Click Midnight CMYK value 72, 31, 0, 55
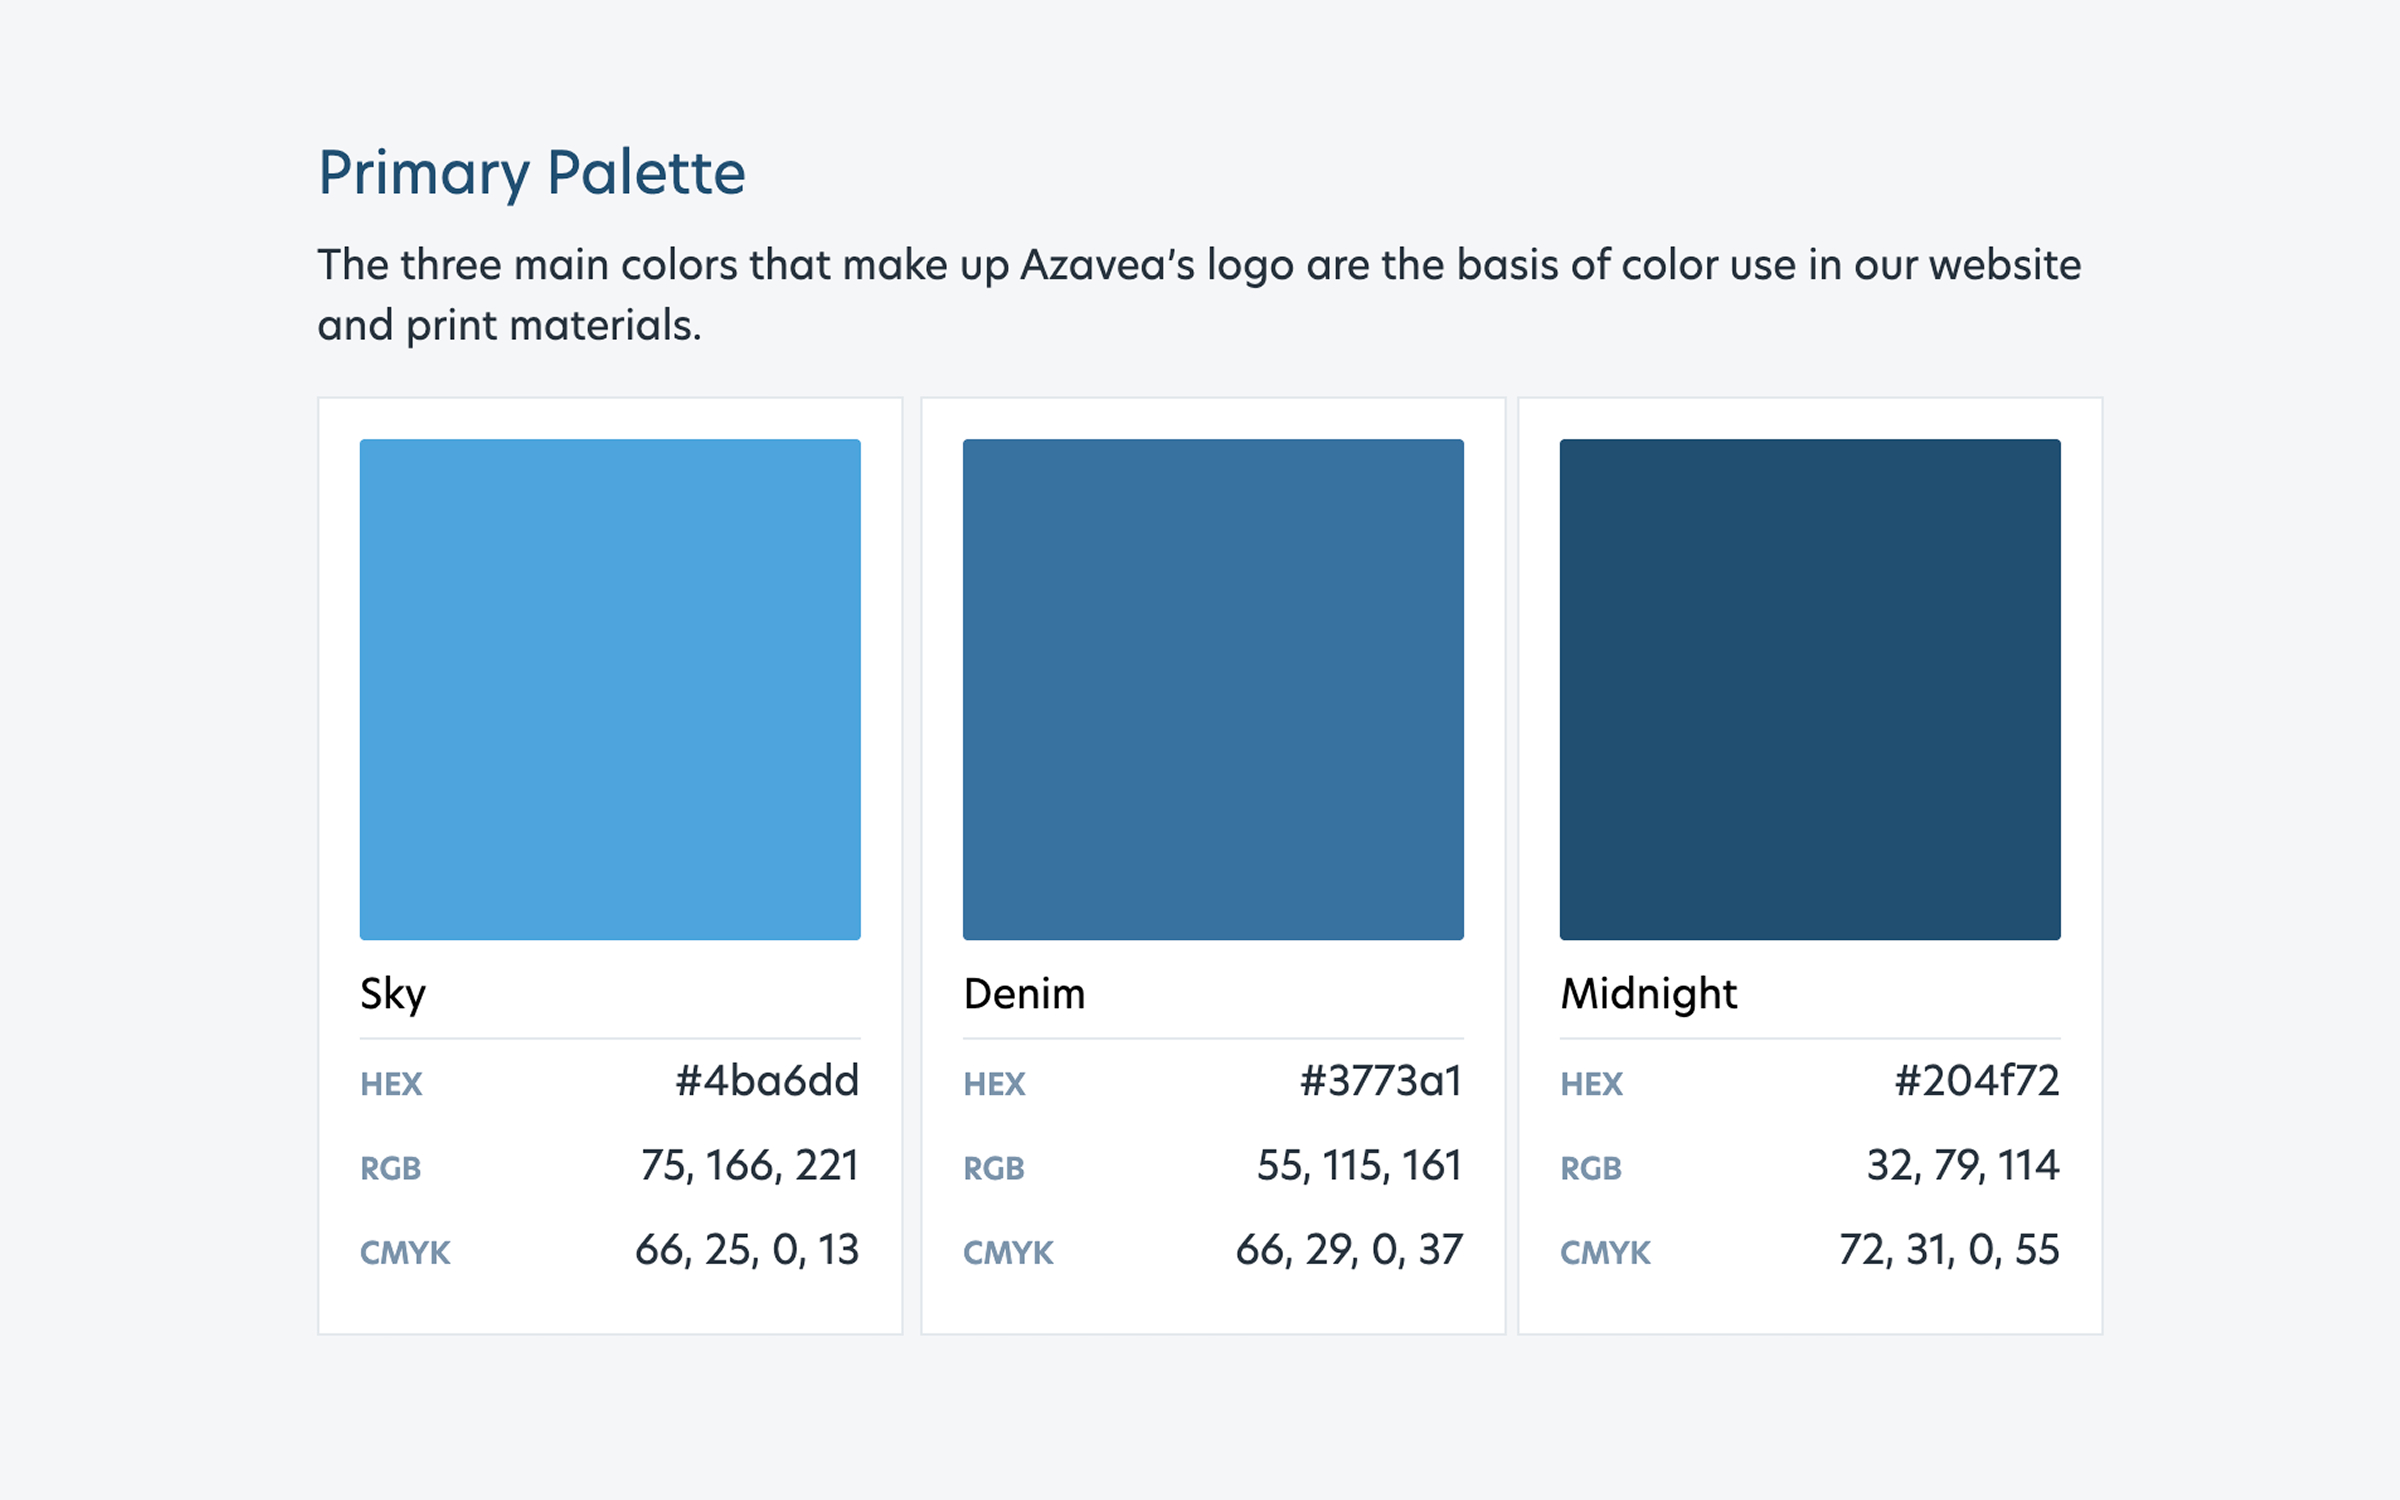 [x=1948, y=1250]
